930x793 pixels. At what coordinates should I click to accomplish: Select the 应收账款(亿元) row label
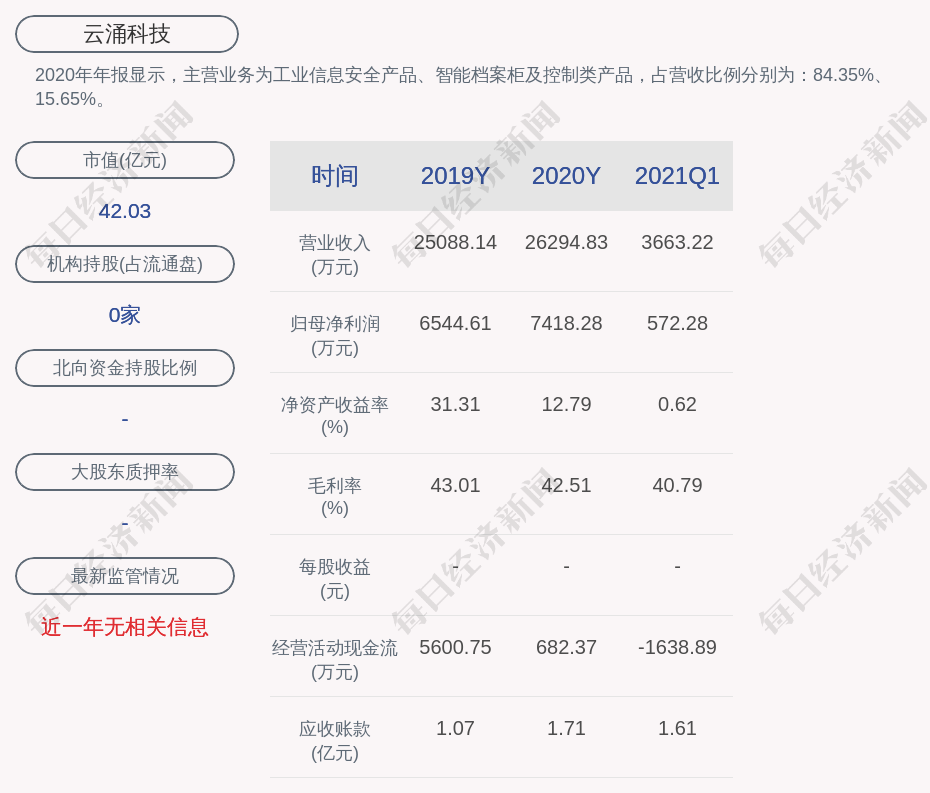coord(335,740)
